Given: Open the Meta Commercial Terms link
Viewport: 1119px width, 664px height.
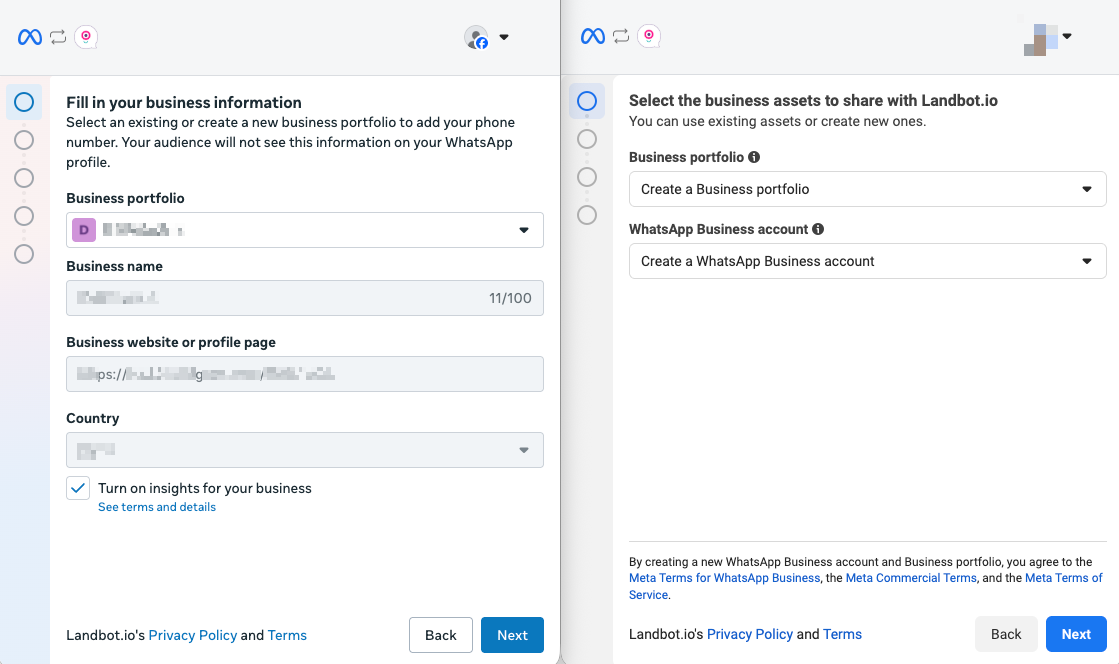Looking at the screenshot, I should pos(911,578).
